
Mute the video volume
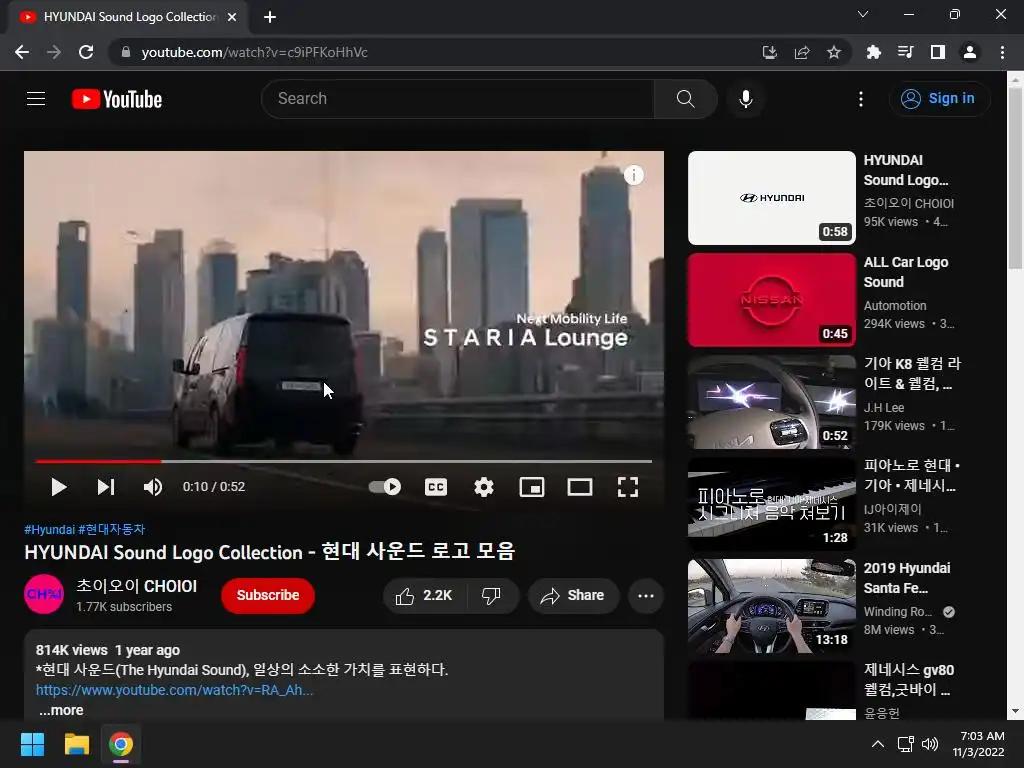tap(153, 487)
